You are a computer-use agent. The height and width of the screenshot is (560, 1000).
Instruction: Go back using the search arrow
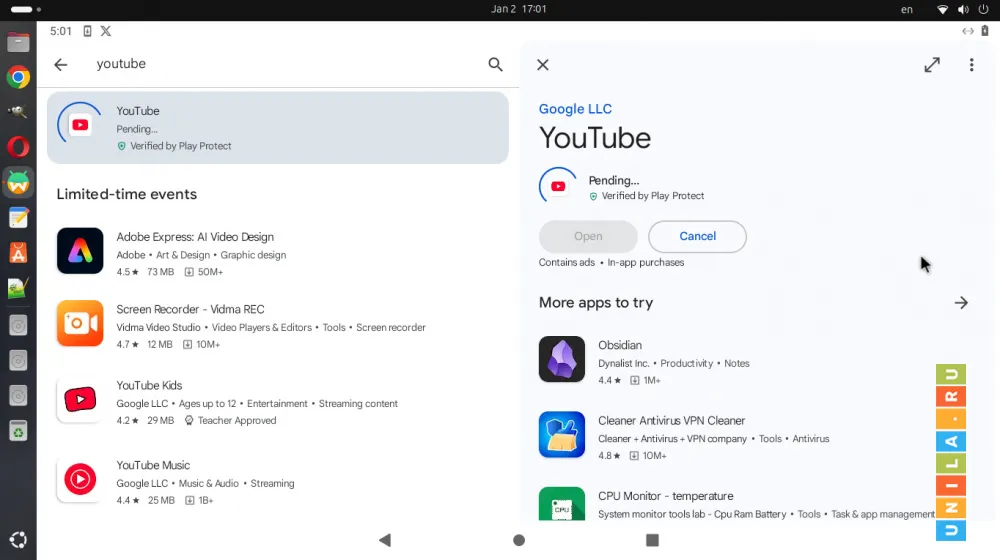point(61,64)
